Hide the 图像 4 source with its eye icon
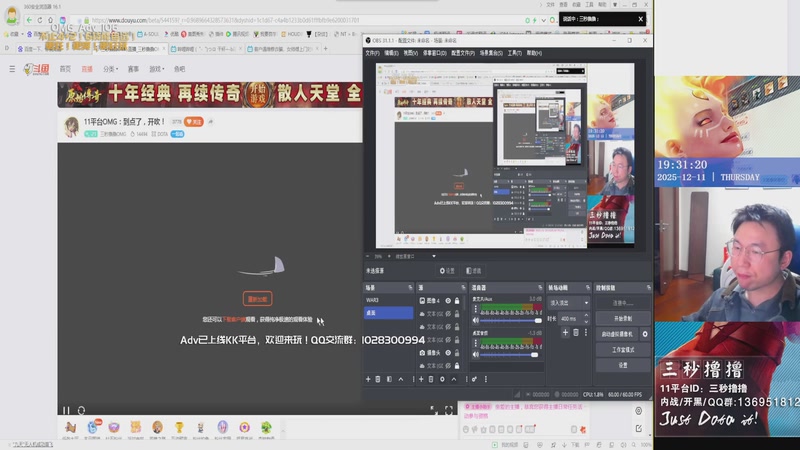Image resolution: width=800 pixels, height=450 pixels. point(448,301)
